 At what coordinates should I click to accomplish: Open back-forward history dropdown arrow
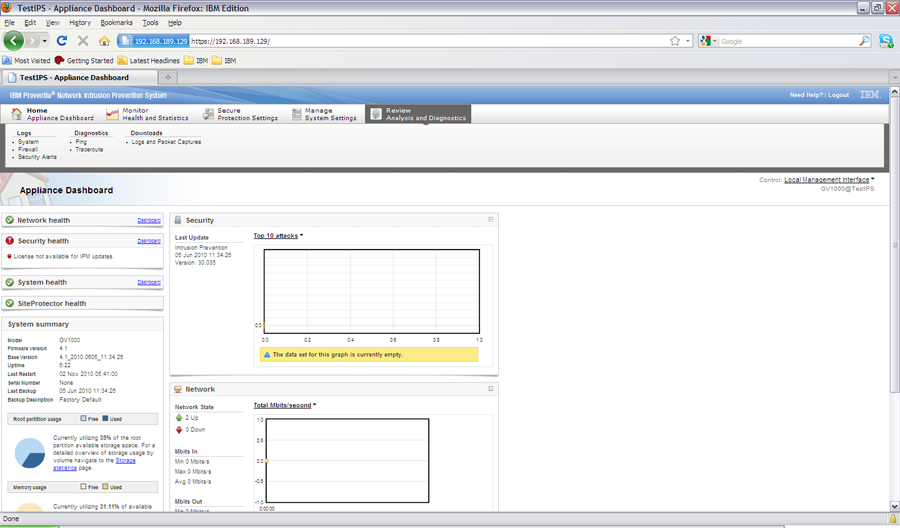[x=45, y=41]
